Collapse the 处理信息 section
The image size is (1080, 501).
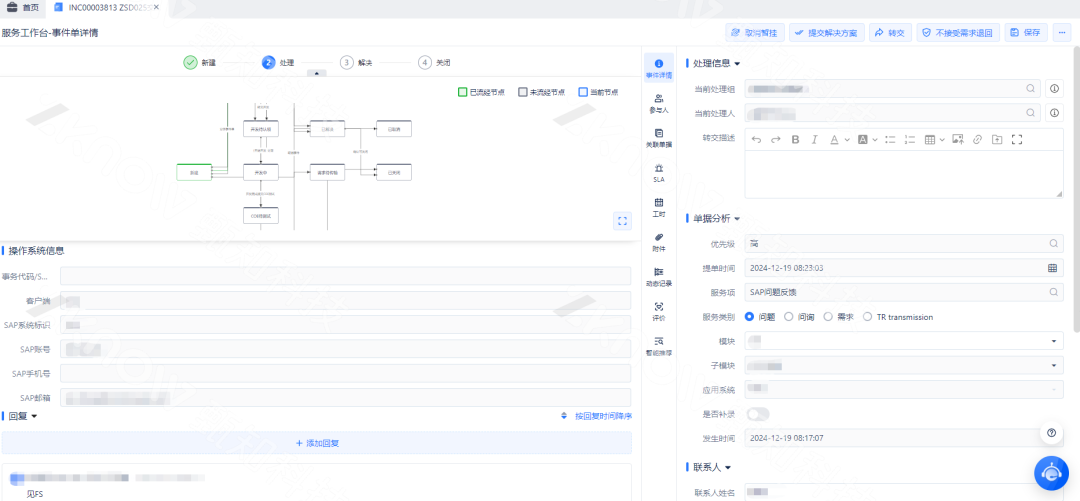click(737, 64)
